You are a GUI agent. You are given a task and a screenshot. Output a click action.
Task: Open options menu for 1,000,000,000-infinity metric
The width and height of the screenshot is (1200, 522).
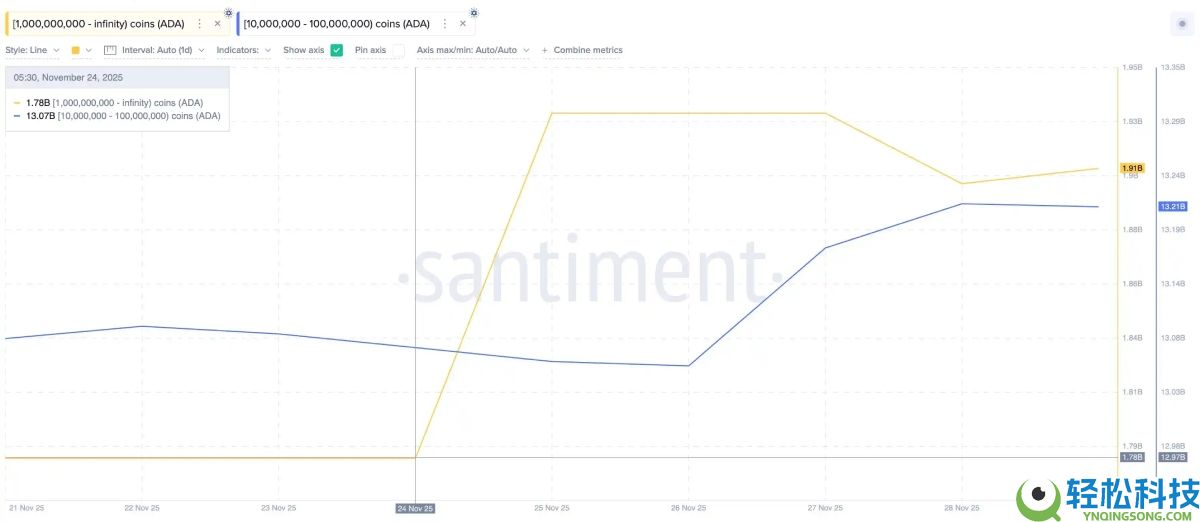pyautogui.click(x=200, y=23)
